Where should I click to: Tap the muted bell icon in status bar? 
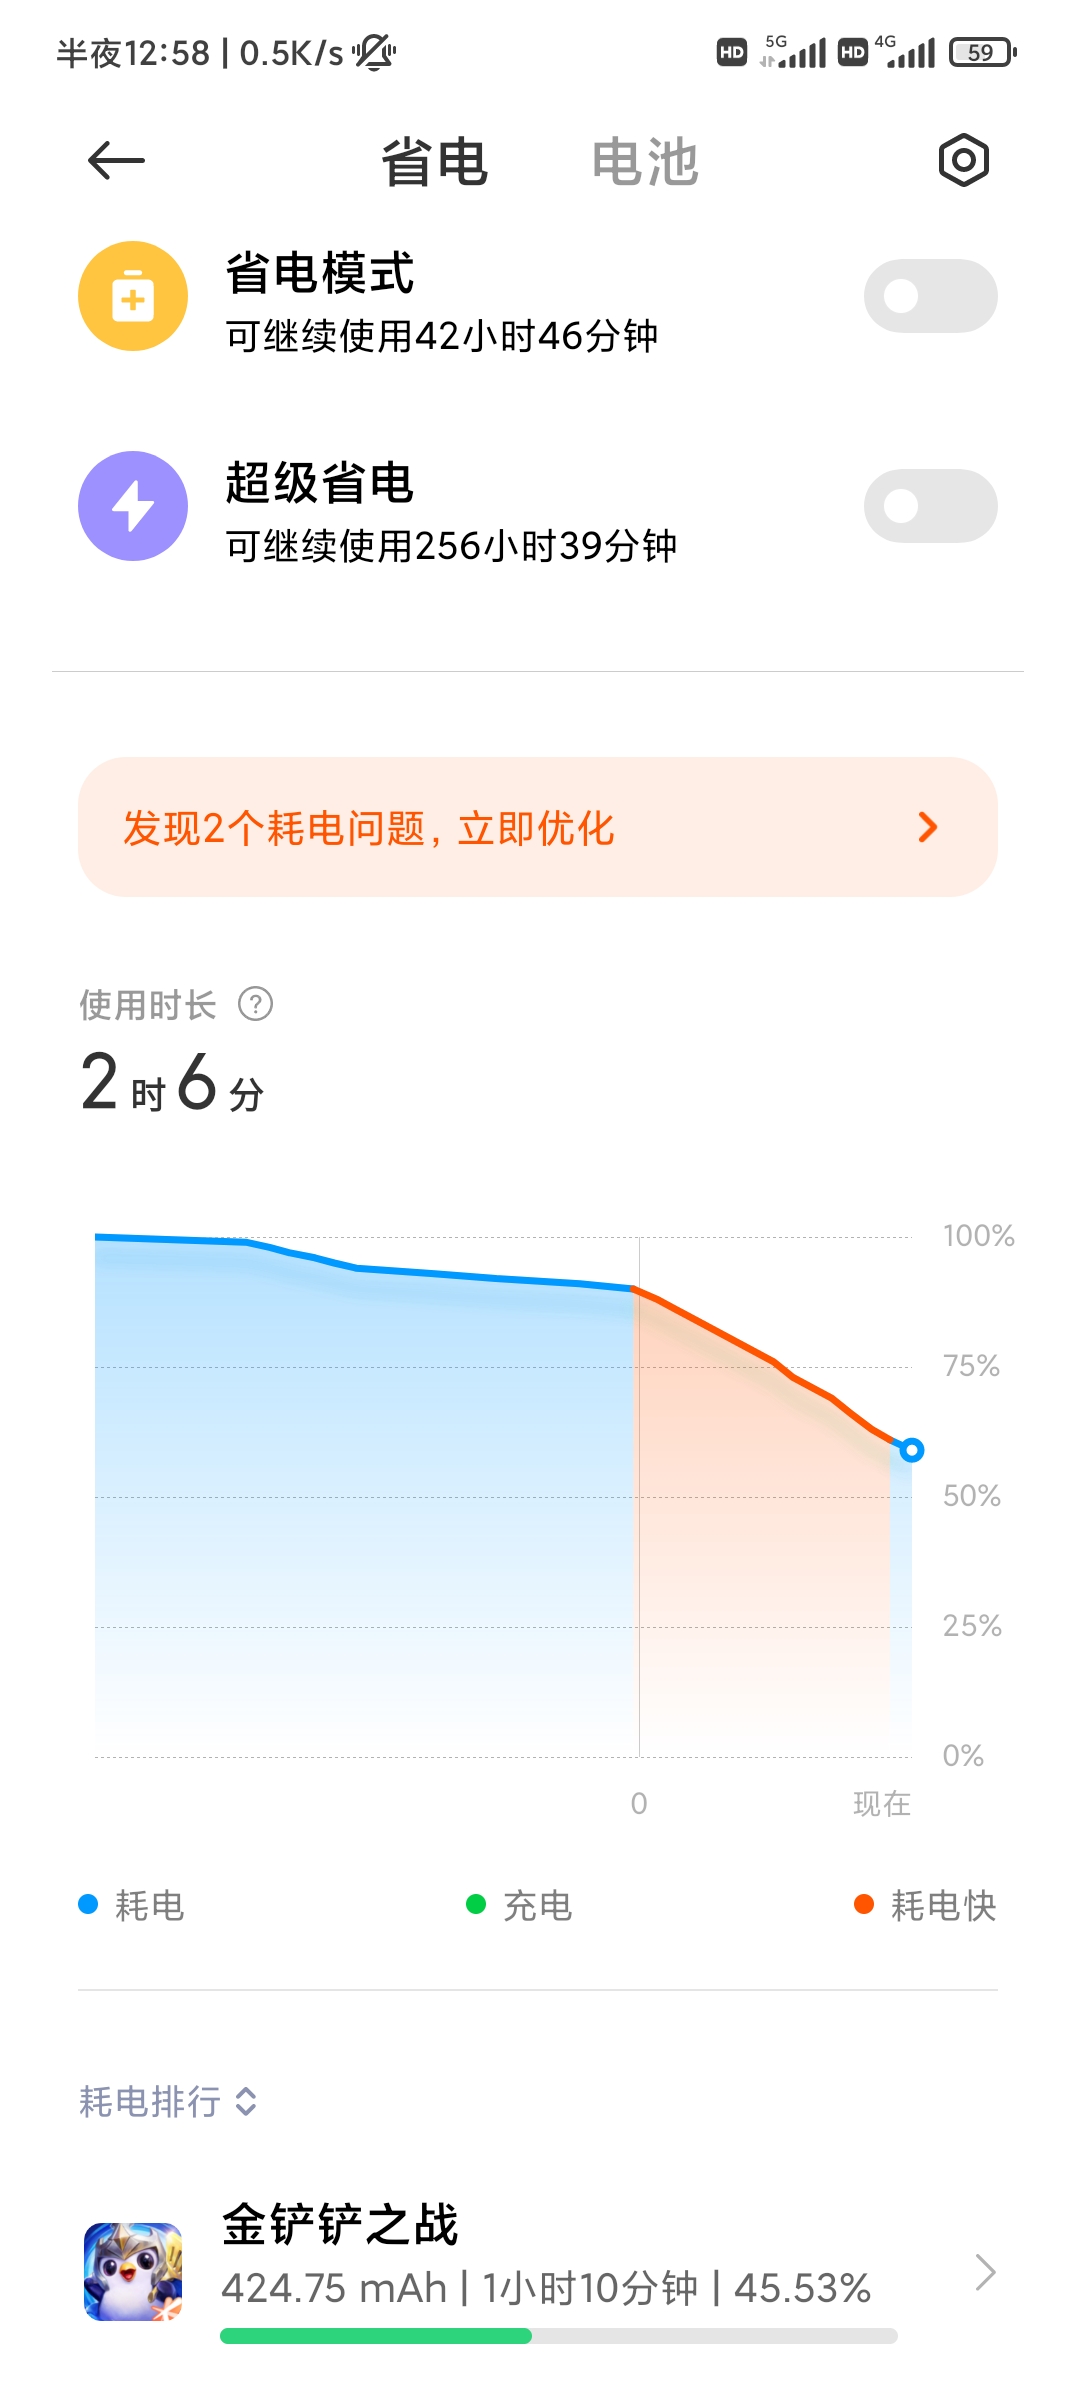pyautogui.click(x=374, y=52)
